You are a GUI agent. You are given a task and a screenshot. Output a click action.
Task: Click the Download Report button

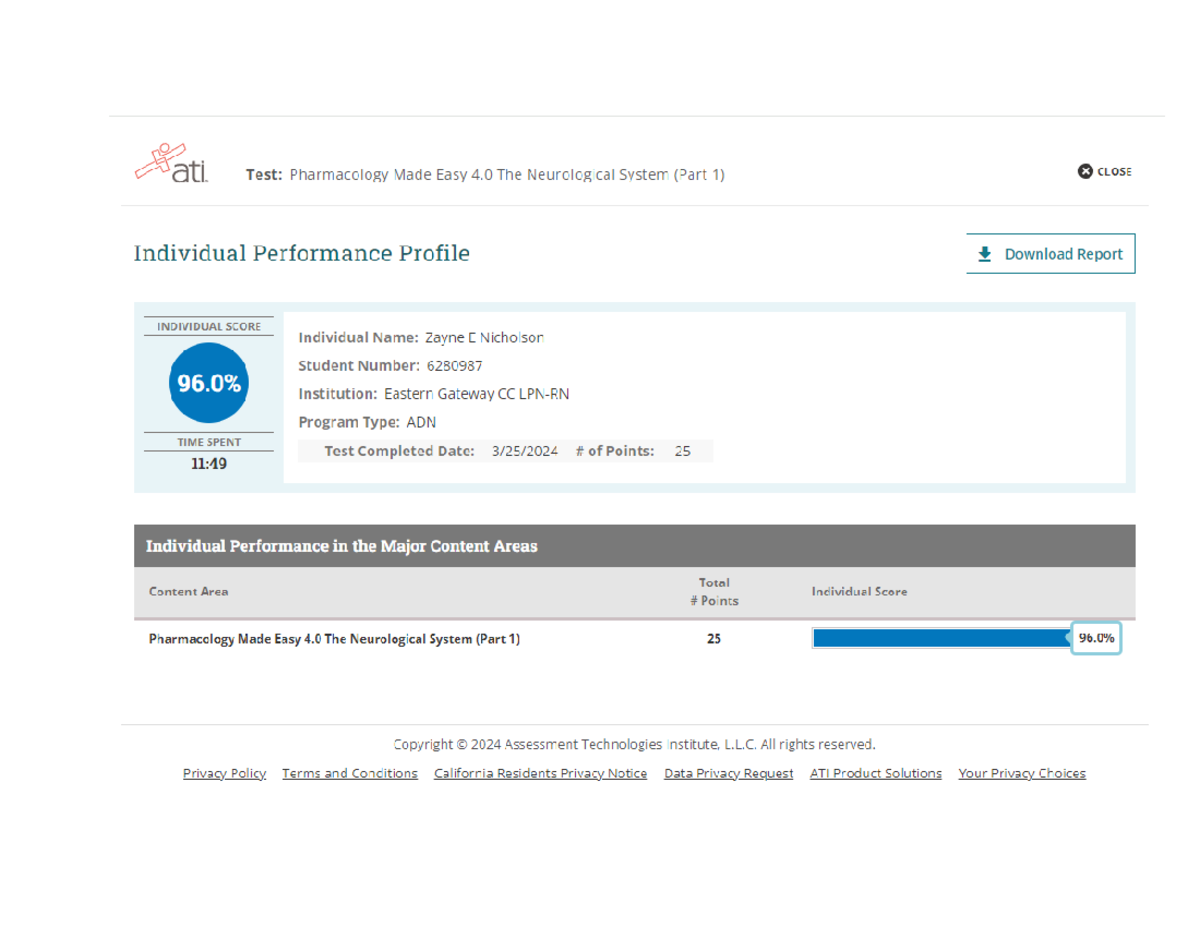point(1051,254)
